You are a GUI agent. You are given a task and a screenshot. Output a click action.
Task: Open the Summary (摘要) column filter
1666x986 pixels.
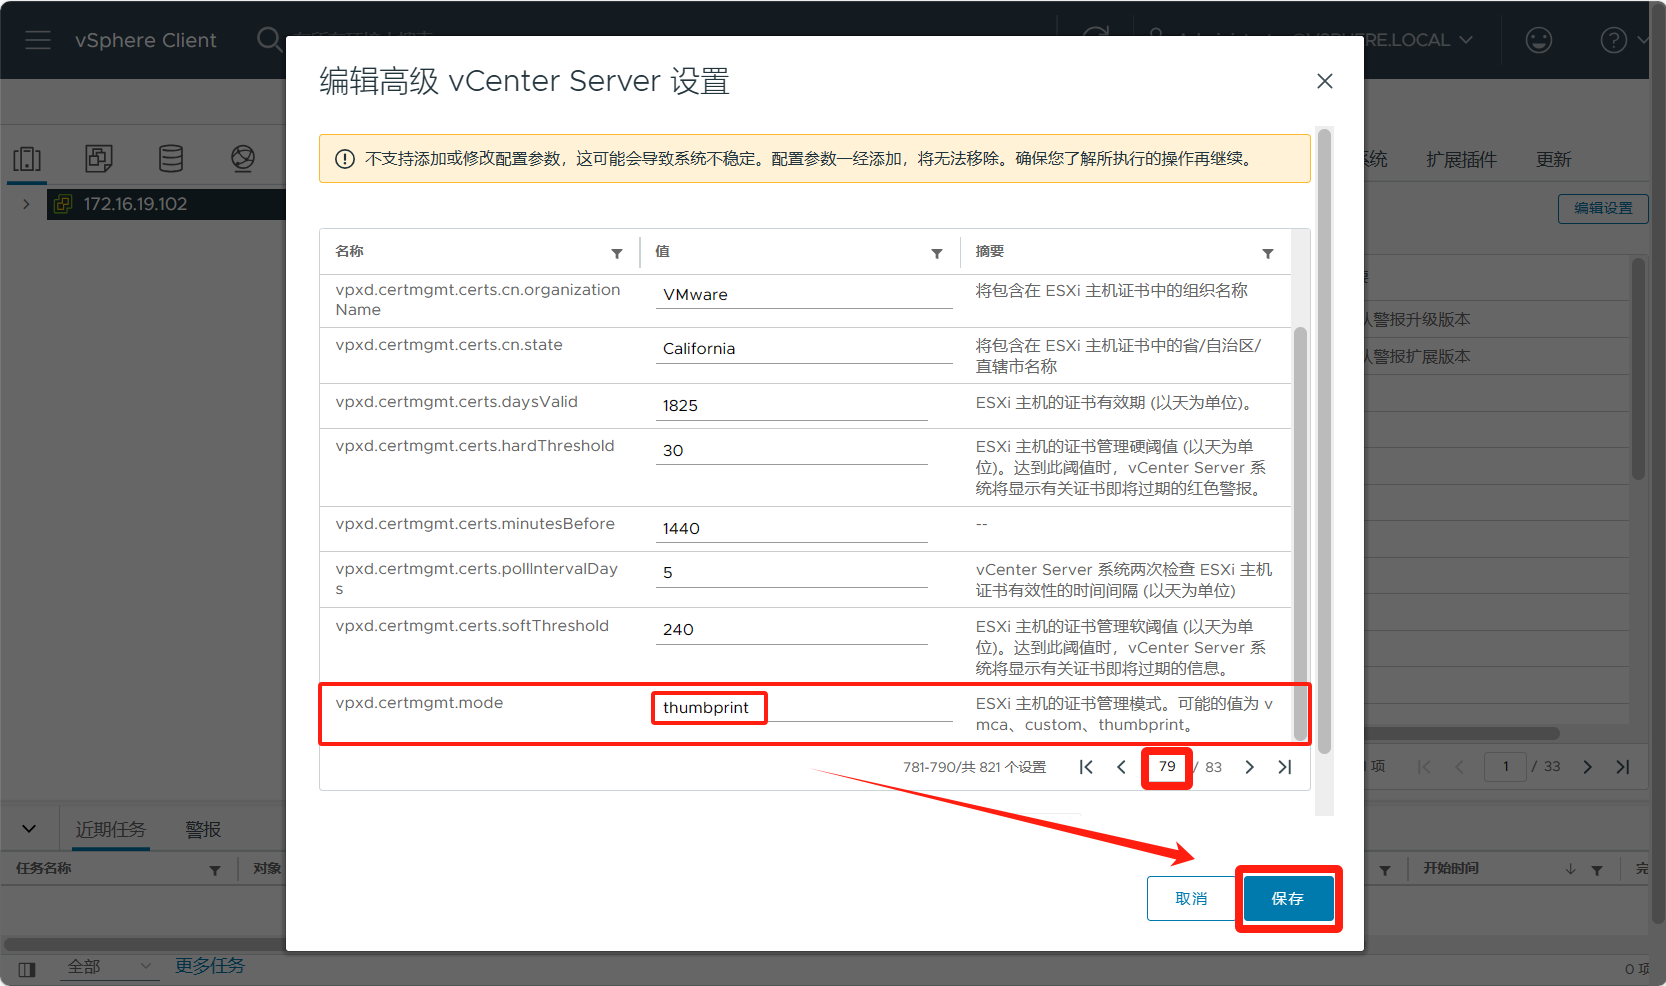1267,253
